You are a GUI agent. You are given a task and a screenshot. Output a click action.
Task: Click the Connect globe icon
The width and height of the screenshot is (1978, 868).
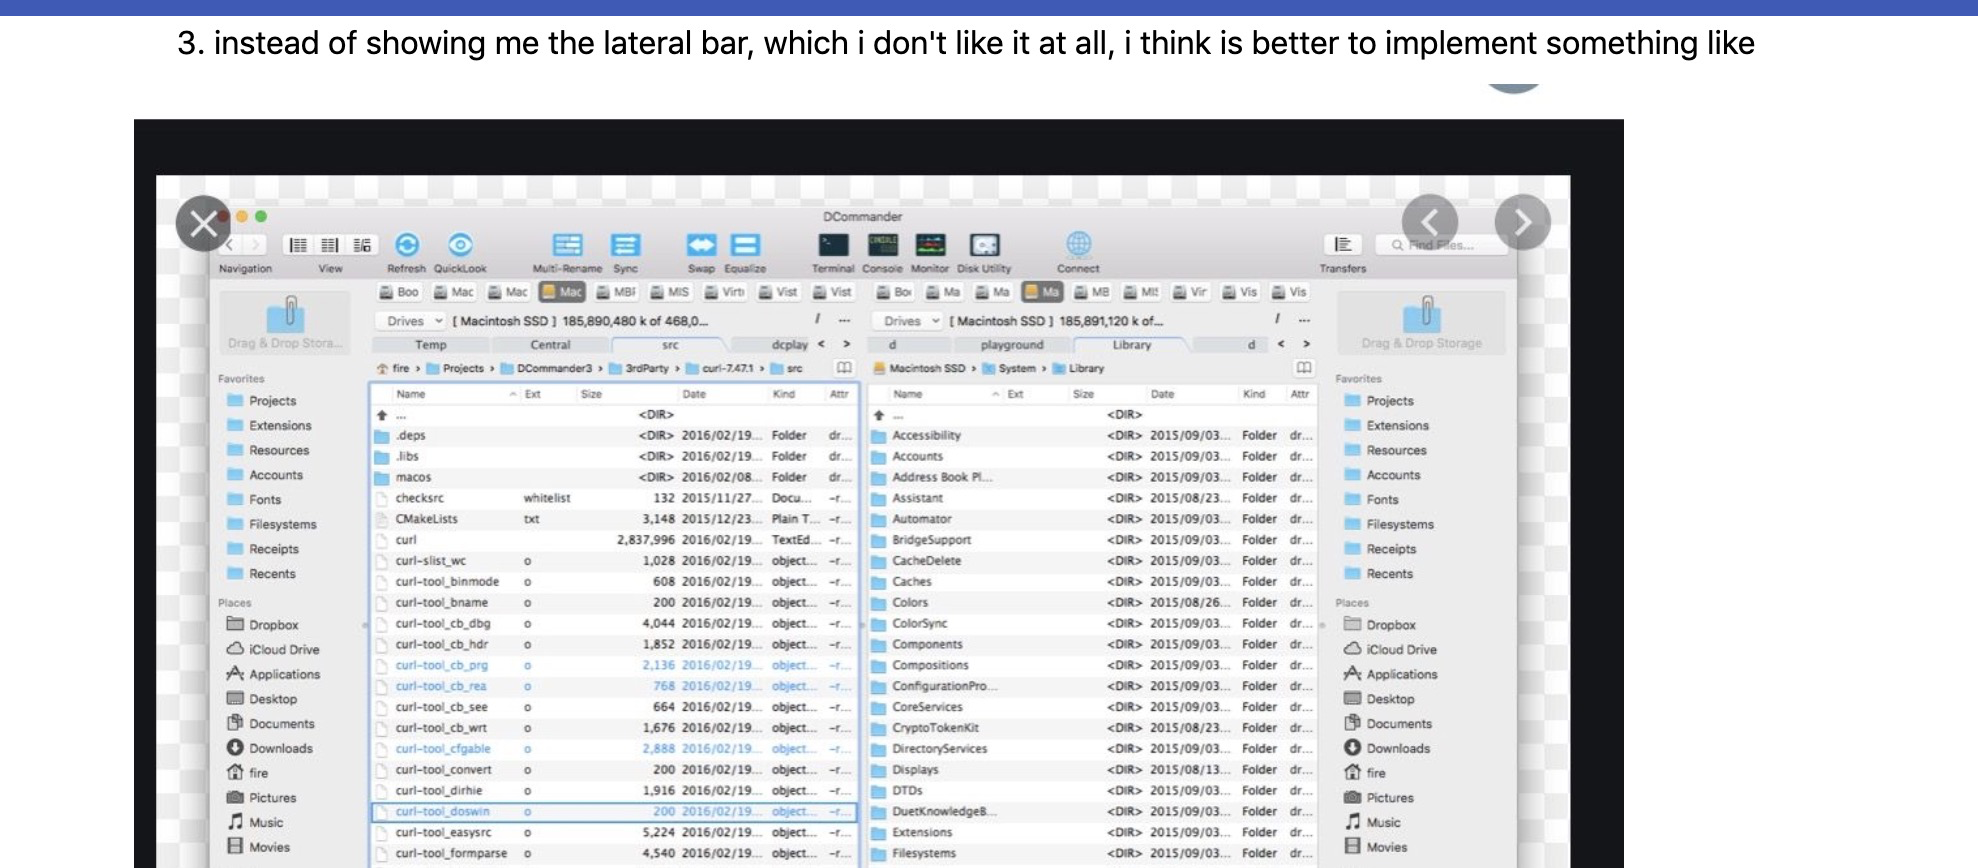(x=1078, y=244)
